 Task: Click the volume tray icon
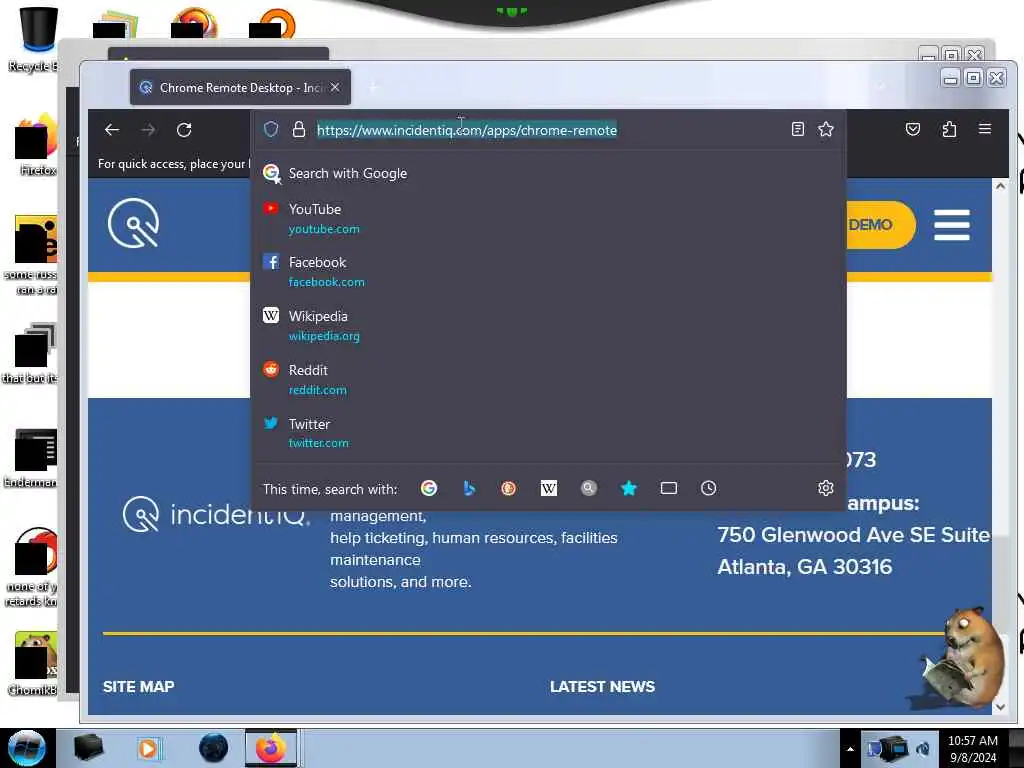923,749
